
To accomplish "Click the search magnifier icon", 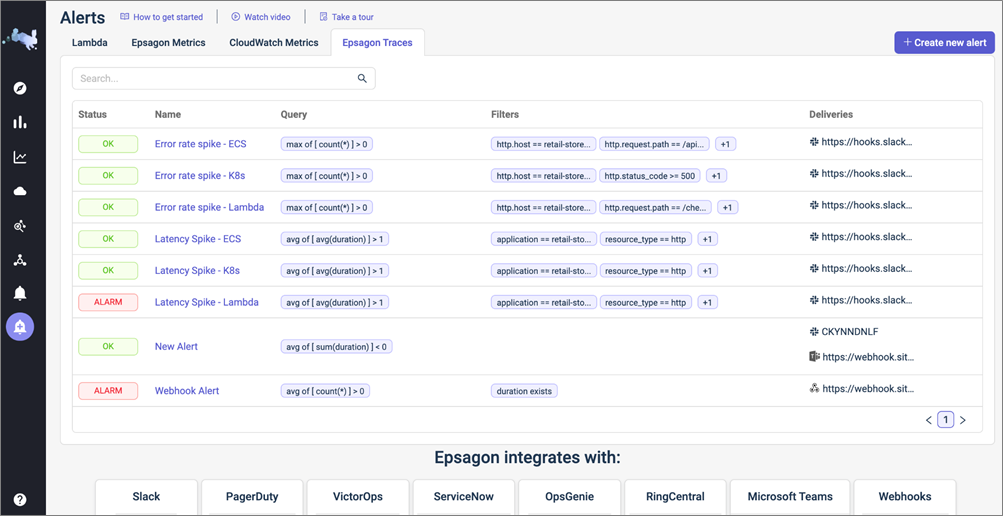I will tap(362, 78).
